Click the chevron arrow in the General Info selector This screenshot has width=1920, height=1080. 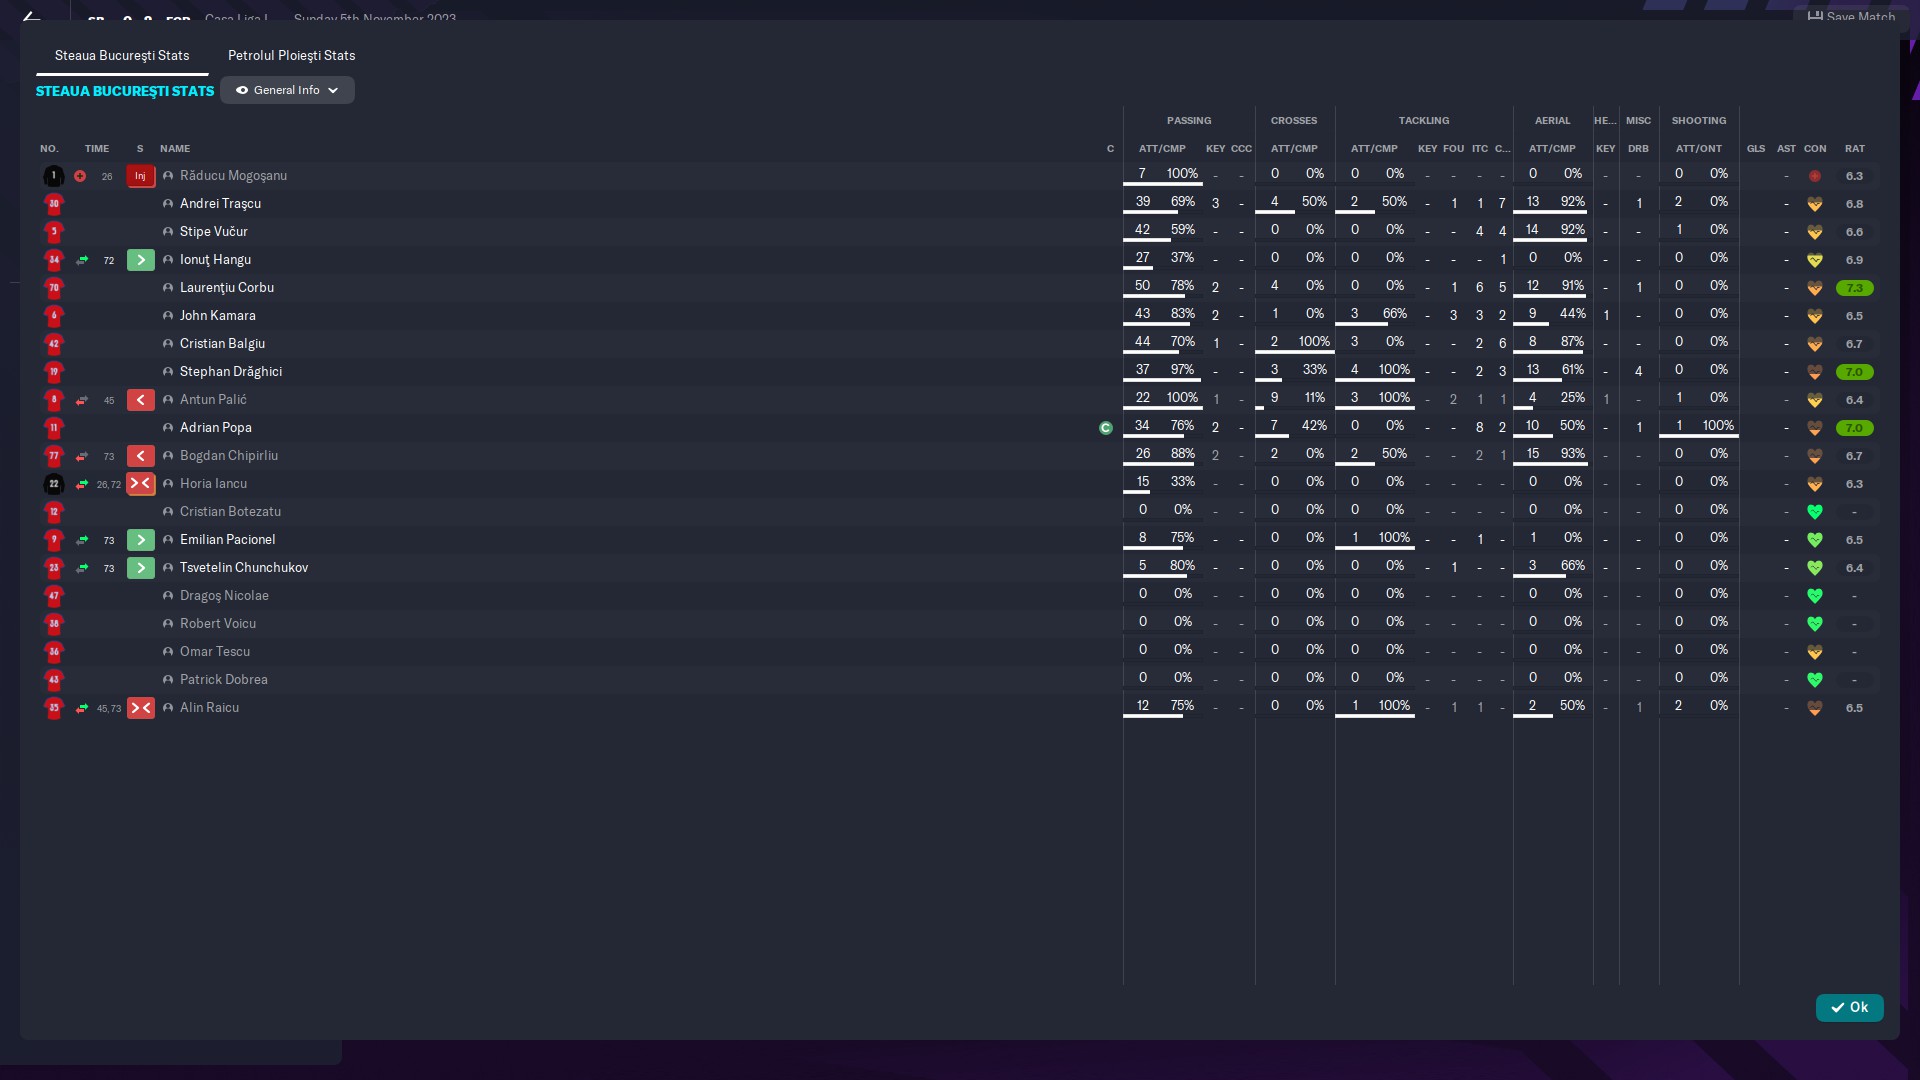tap(333, 90)
